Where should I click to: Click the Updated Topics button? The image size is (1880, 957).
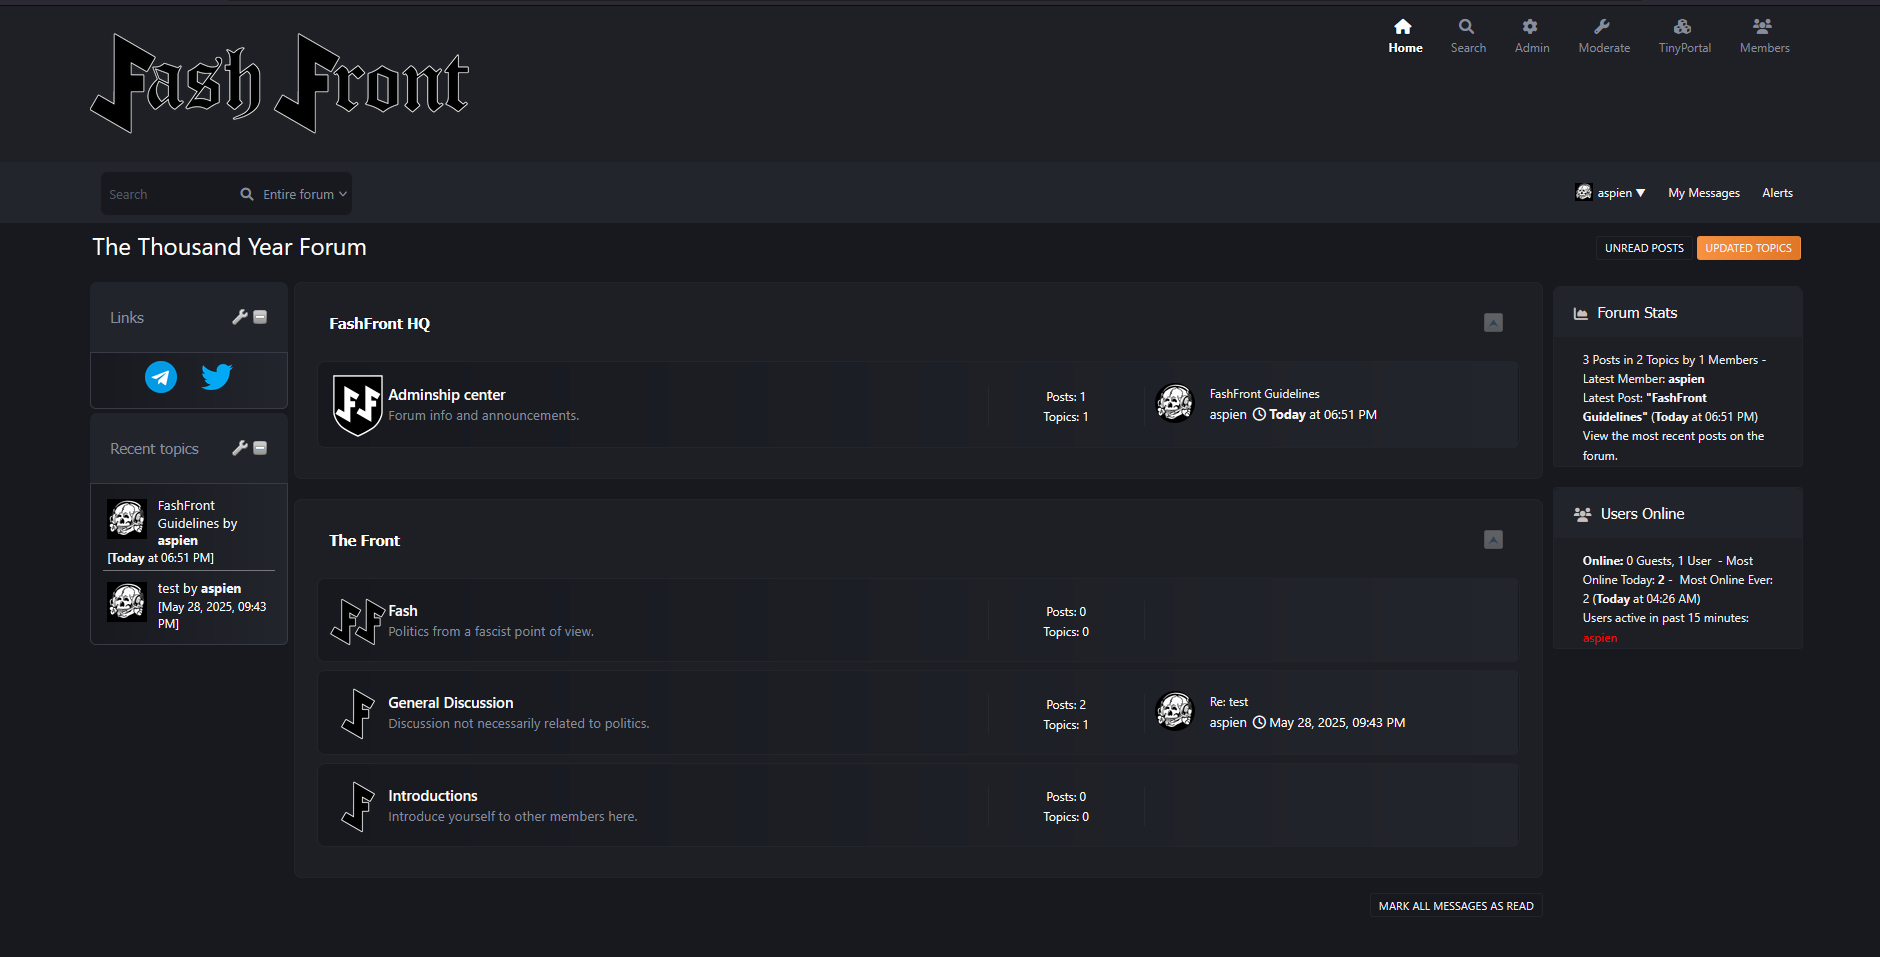tap(1748, 248)
